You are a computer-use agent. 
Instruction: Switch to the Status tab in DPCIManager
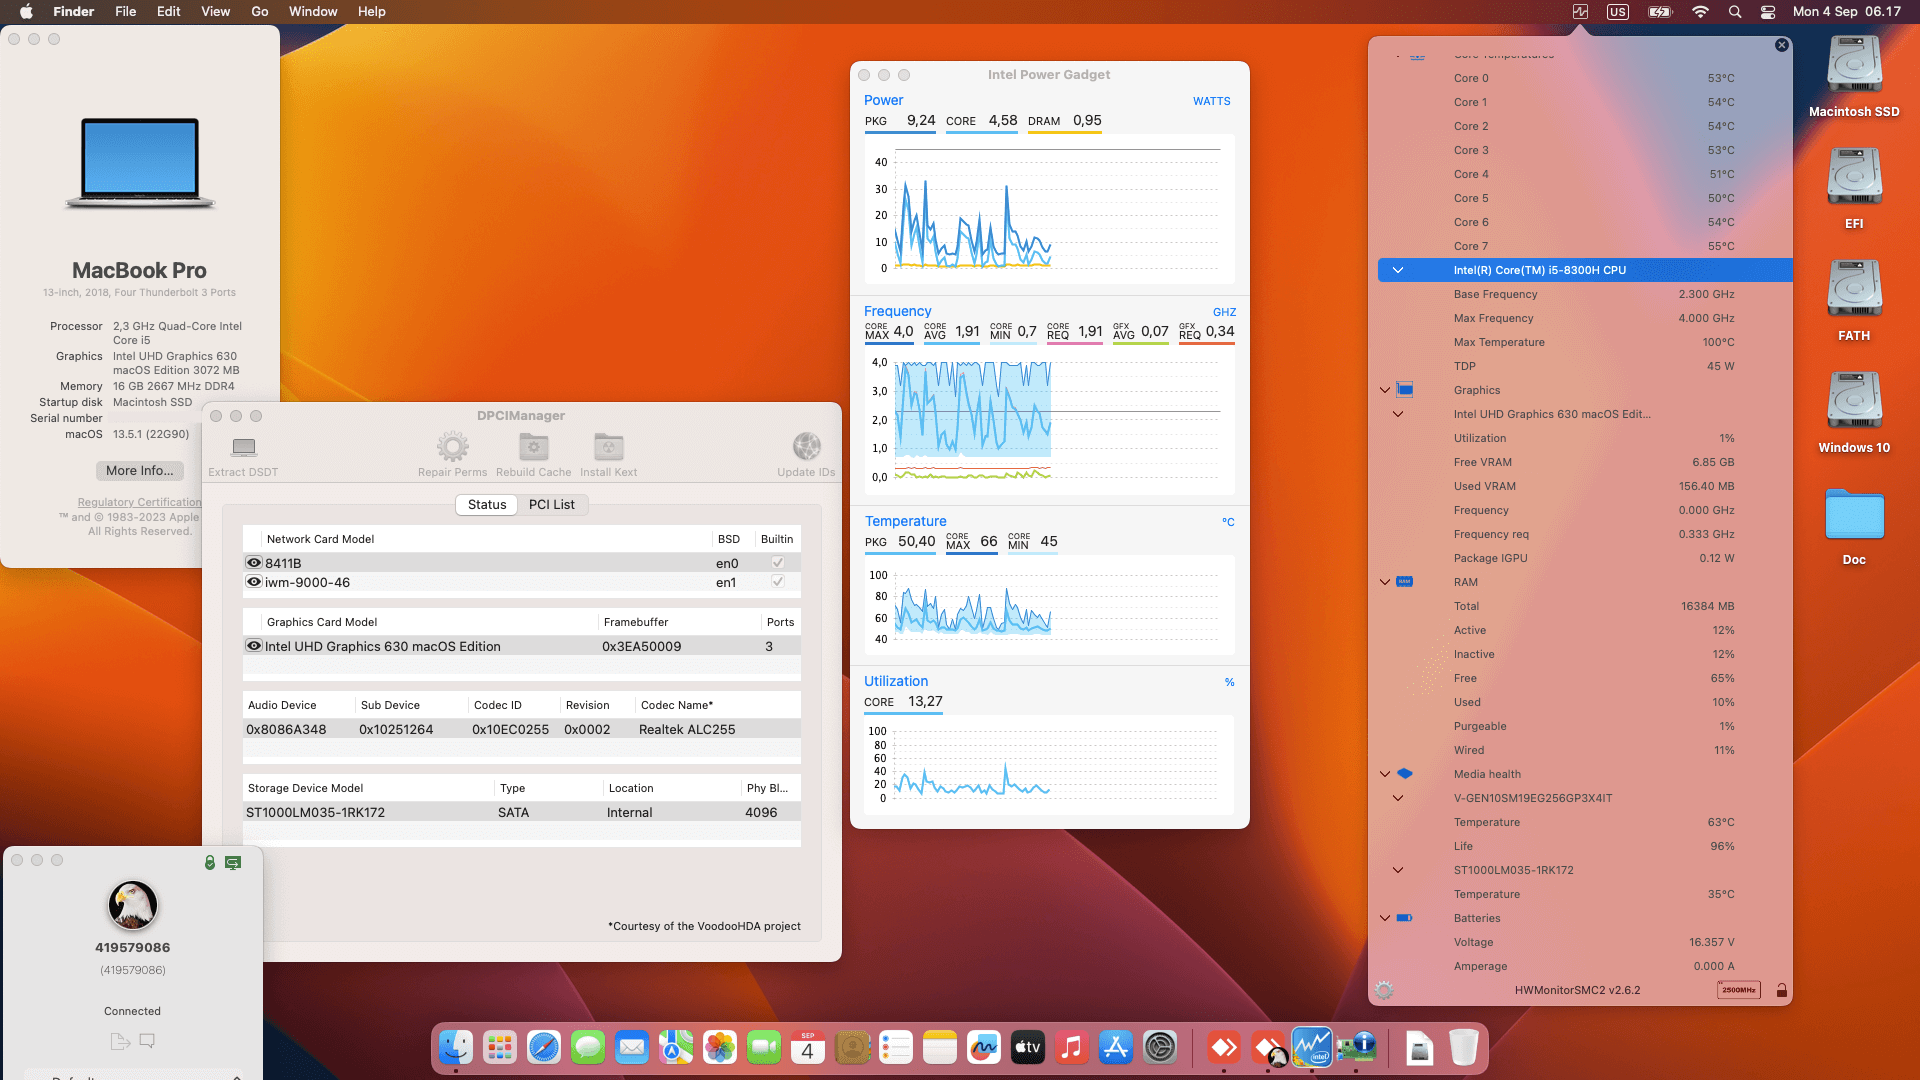(x=487, y=505)
